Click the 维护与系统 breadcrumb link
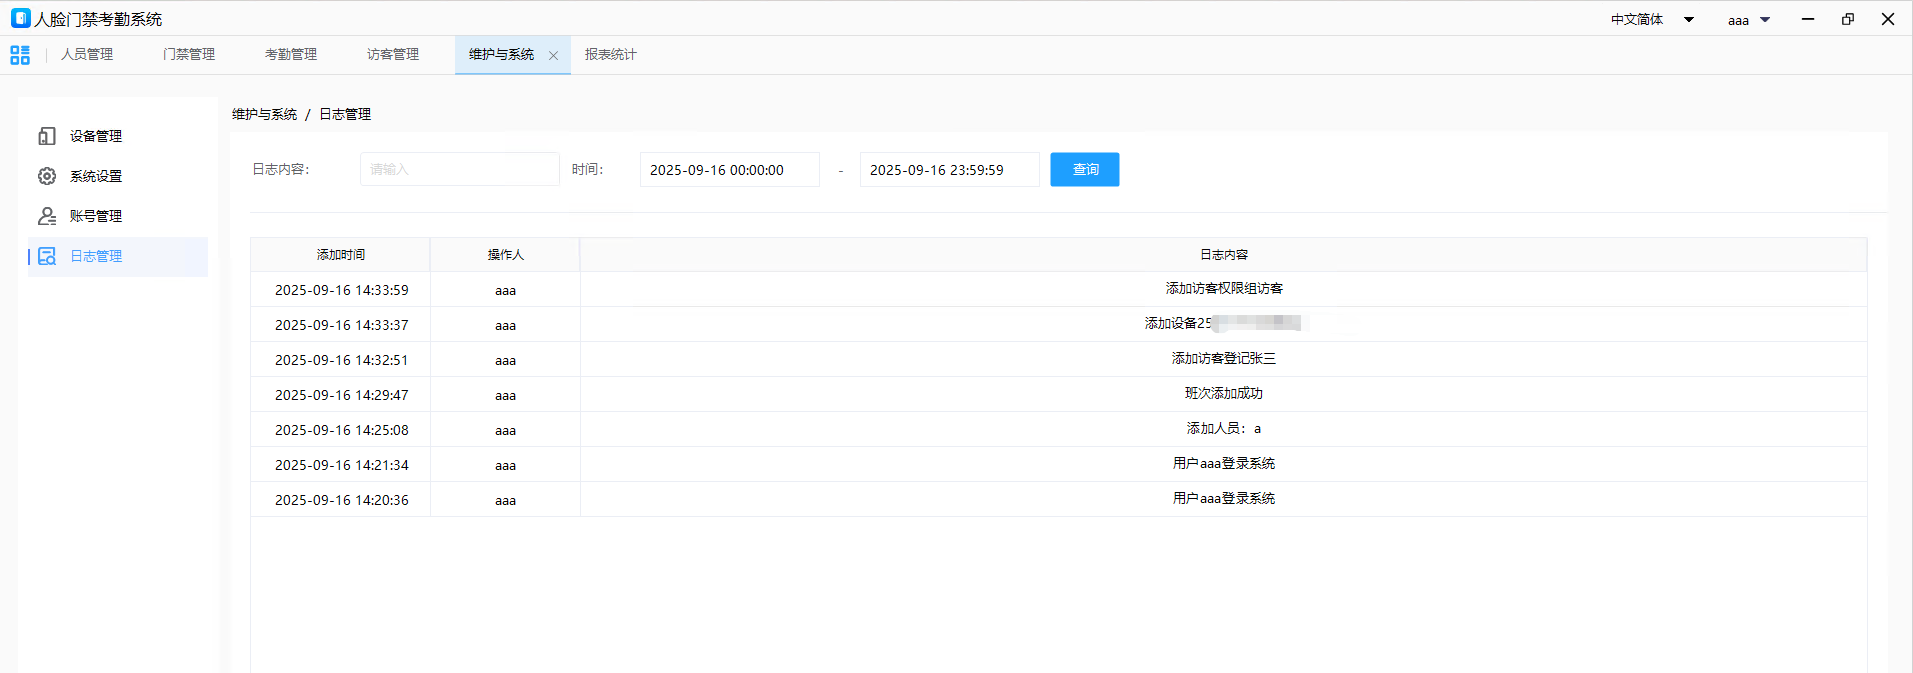This screenshot has width=1913, height=673. (264, 114)
